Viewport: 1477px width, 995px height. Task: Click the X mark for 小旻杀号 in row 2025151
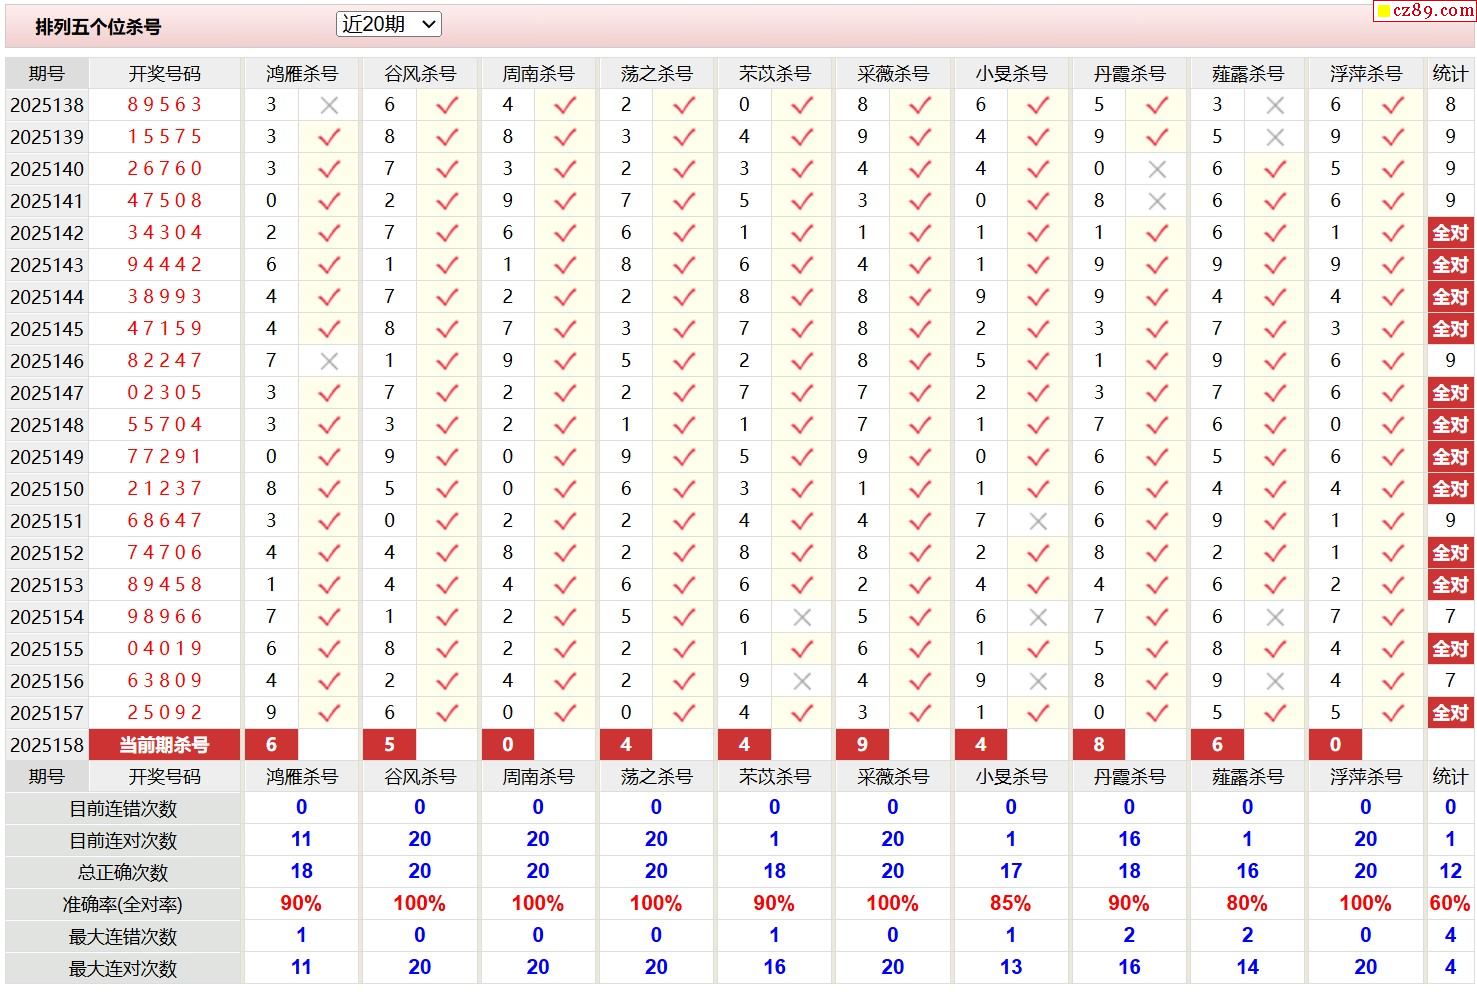tap(1038, 521)
